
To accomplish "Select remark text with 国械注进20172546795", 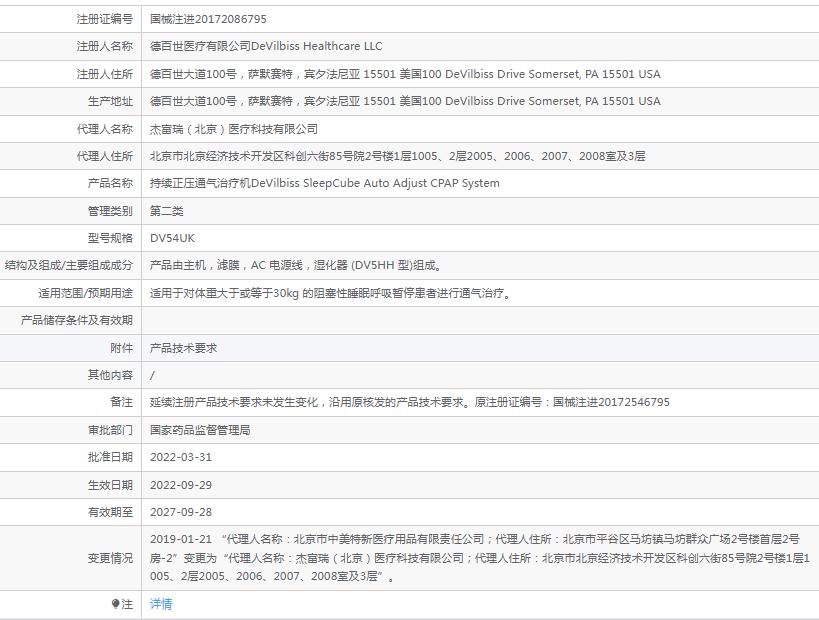I will [x=410, y=402].
